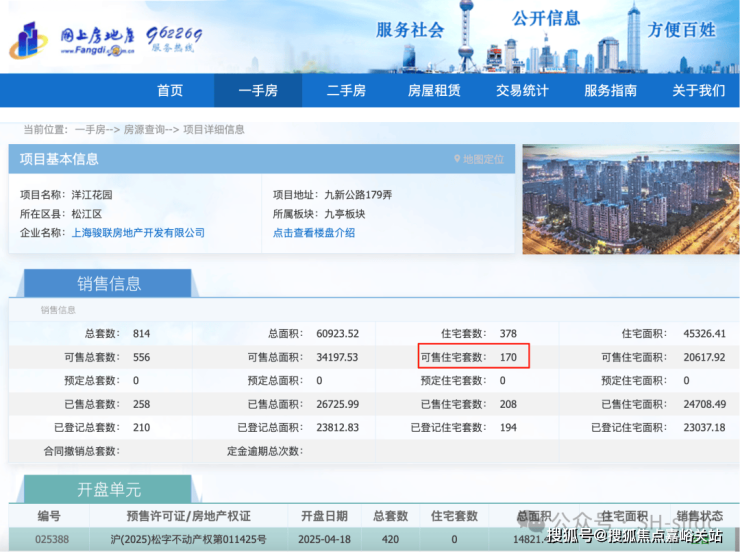Switch to the 开盘单元 tab
This screenshot has width=740, height=552.
(x=109, y=489)
